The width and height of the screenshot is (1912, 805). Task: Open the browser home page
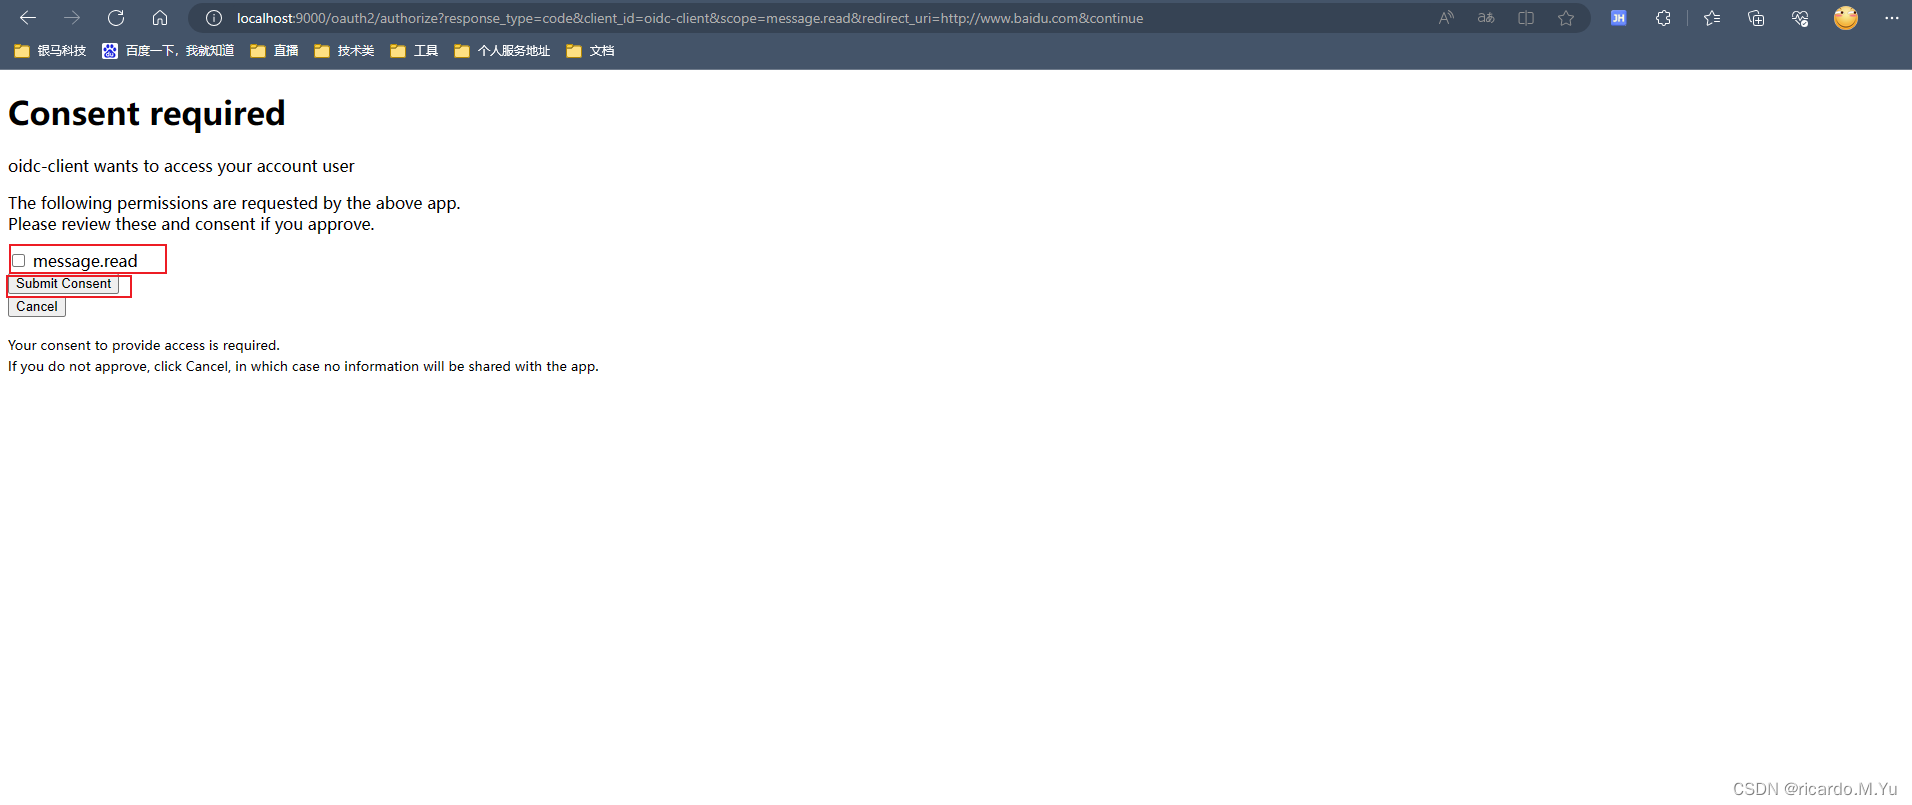(x=160, y=18)
